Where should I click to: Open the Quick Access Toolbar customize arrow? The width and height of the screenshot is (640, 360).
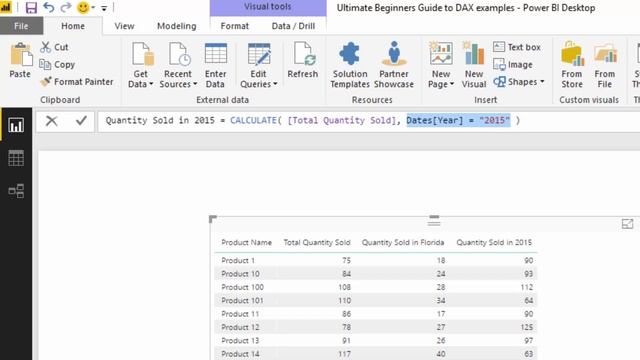point(104,8)
